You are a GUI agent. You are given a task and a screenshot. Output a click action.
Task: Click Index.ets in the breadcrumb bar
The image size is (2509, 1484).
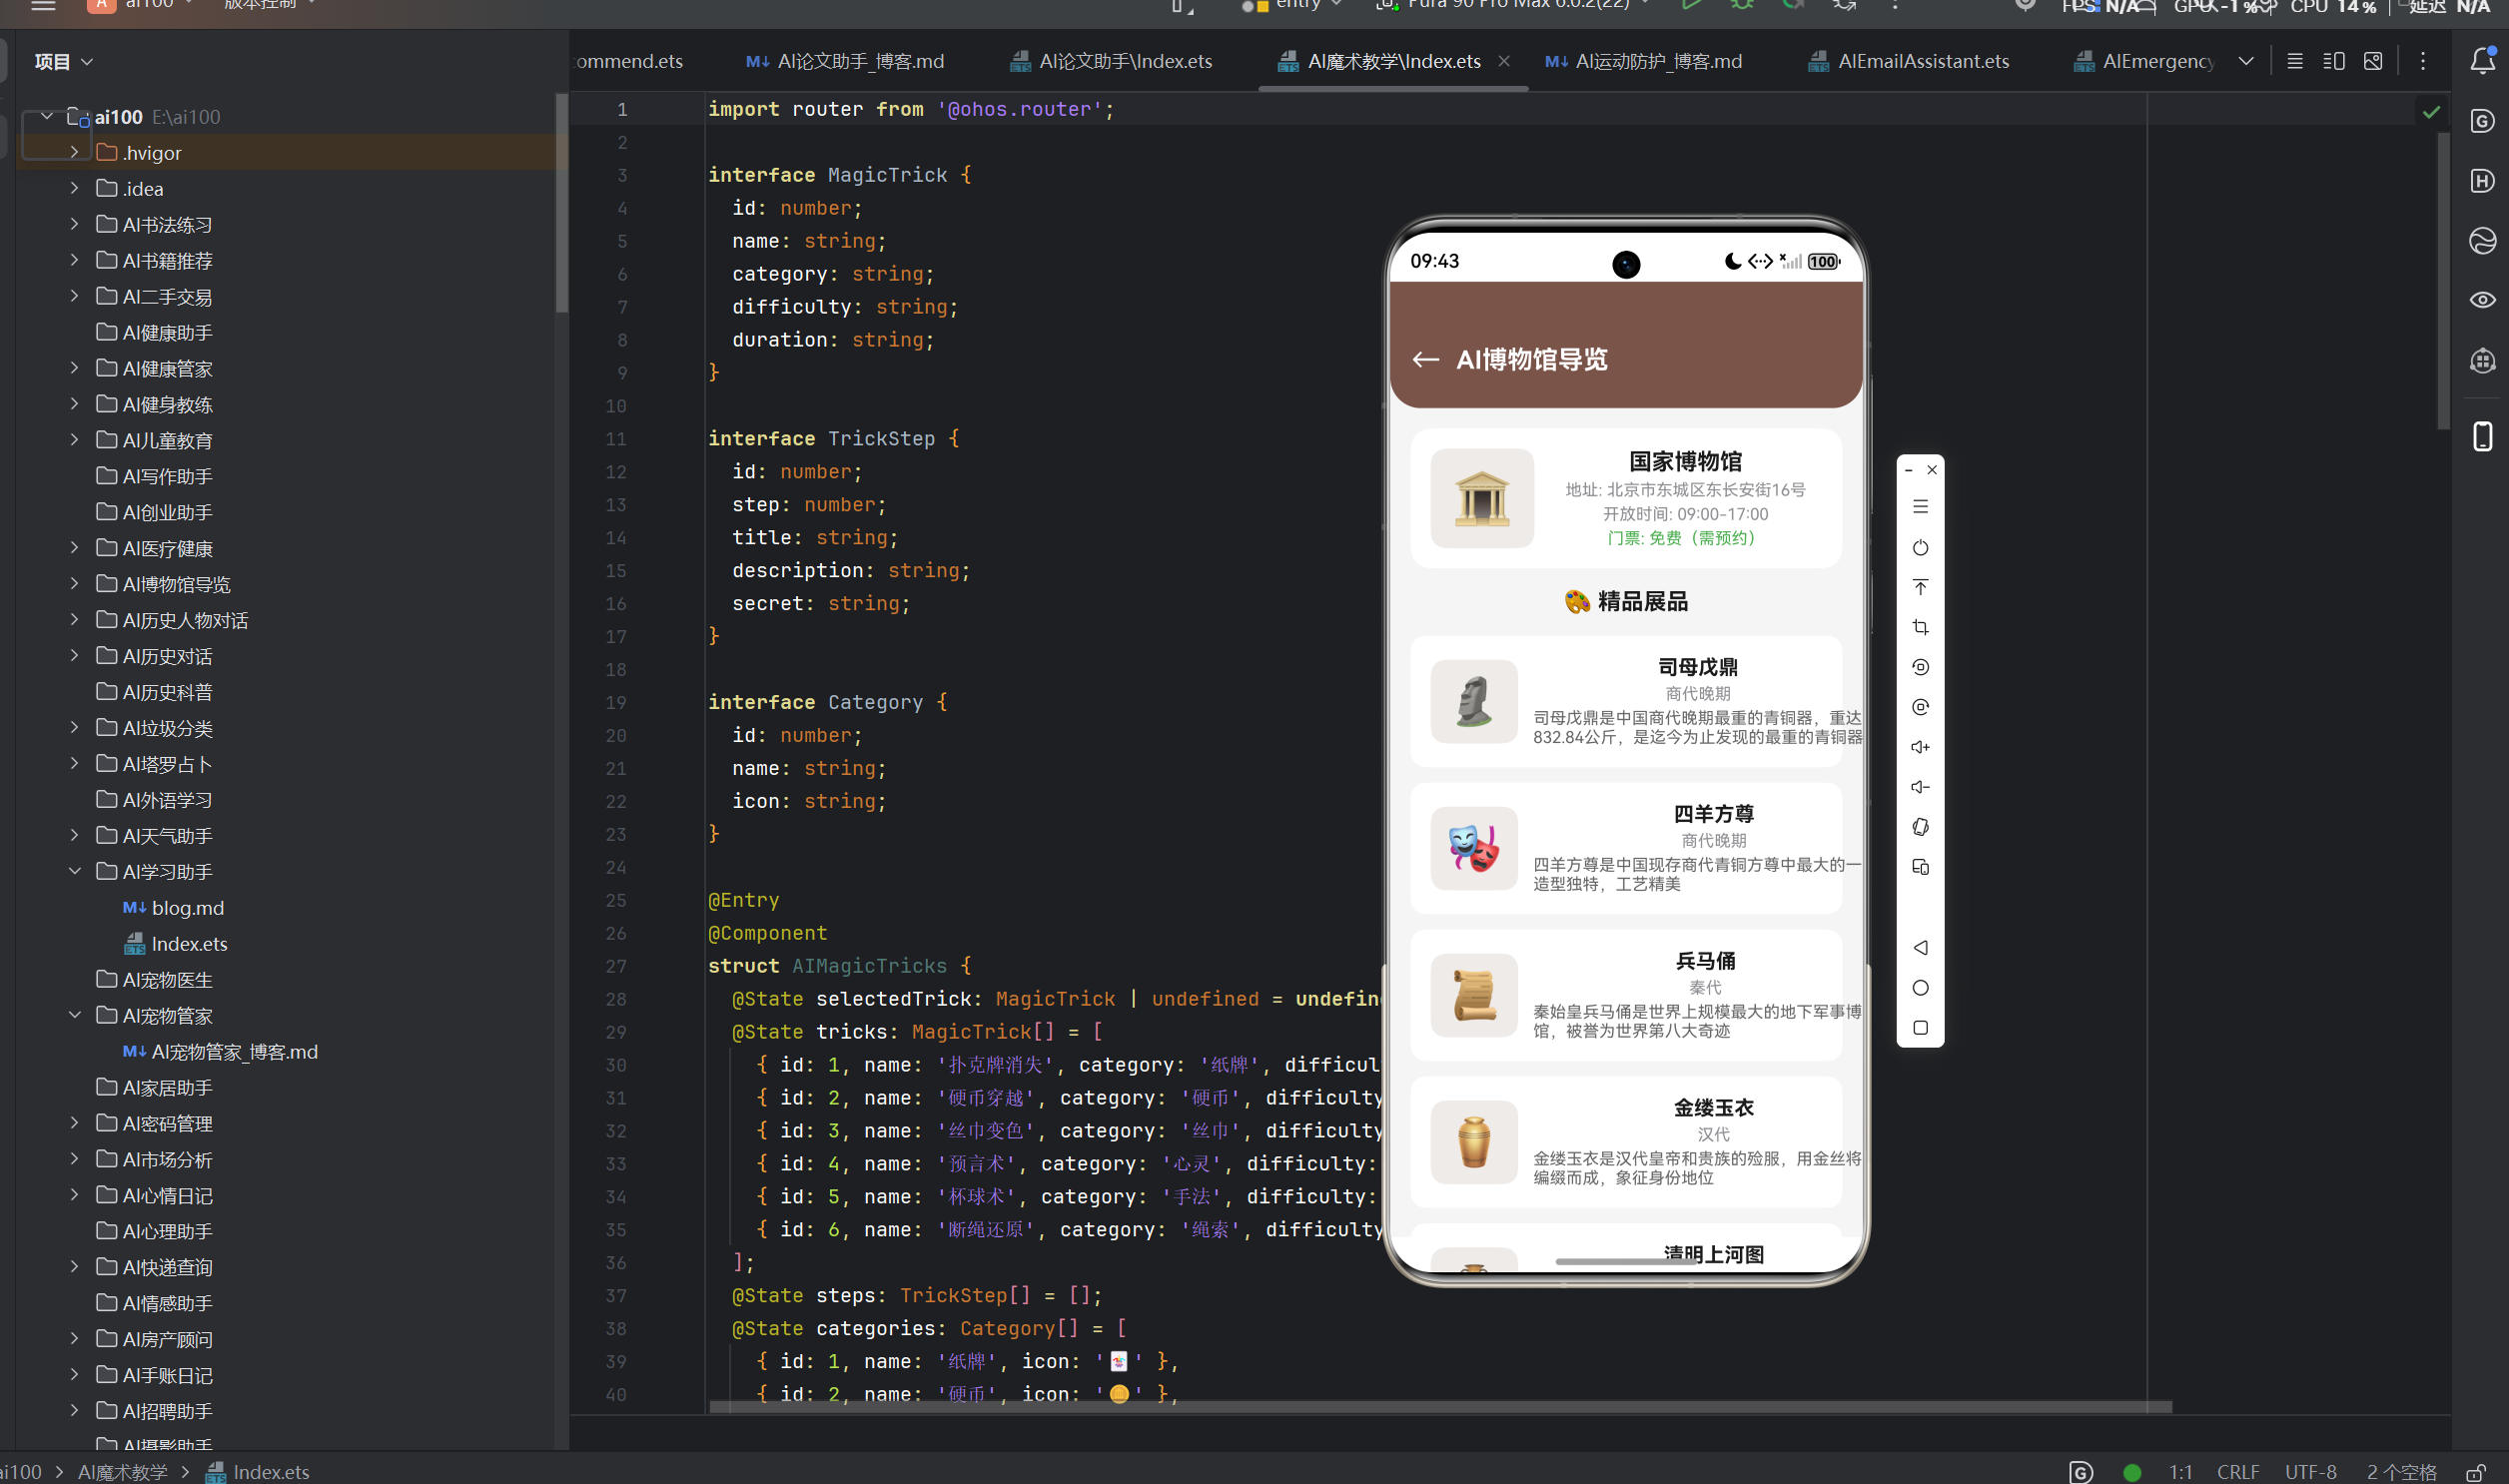258,1473
